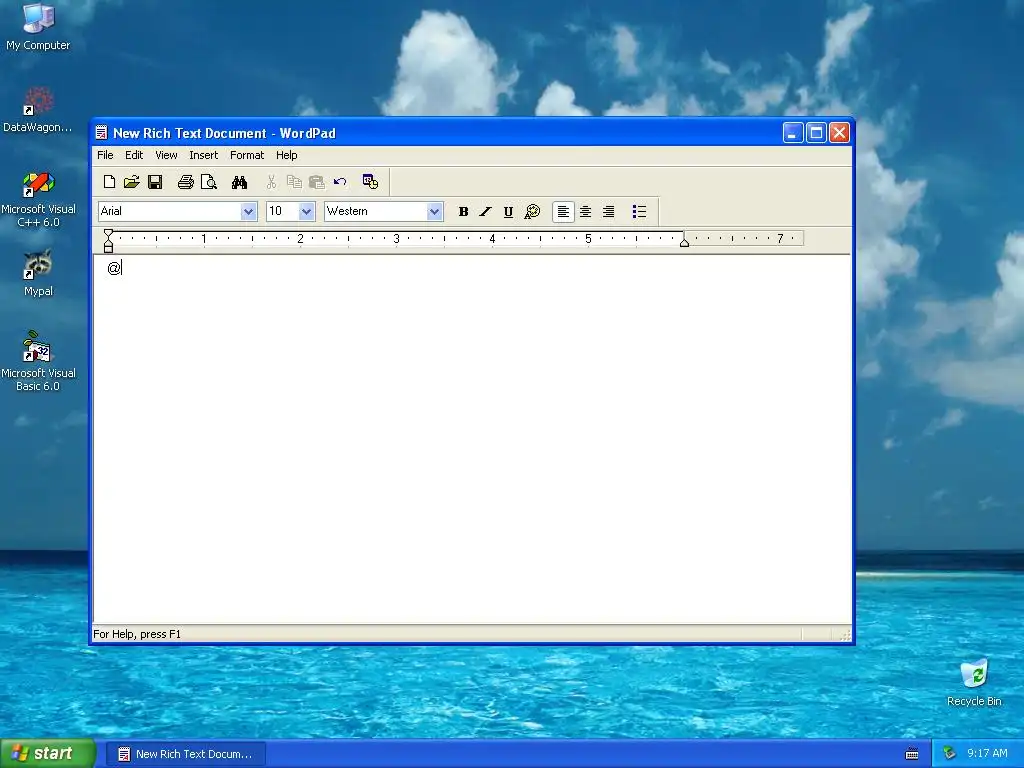Expand the Arial font name dropdown

[x=248, y=212]
